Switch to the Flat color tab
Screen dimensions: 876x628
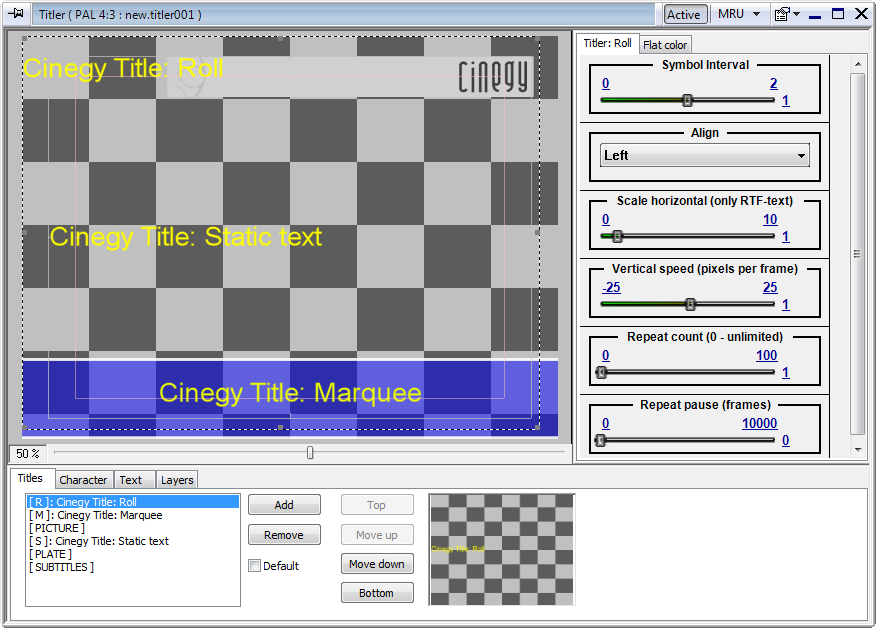coord(665,45)
